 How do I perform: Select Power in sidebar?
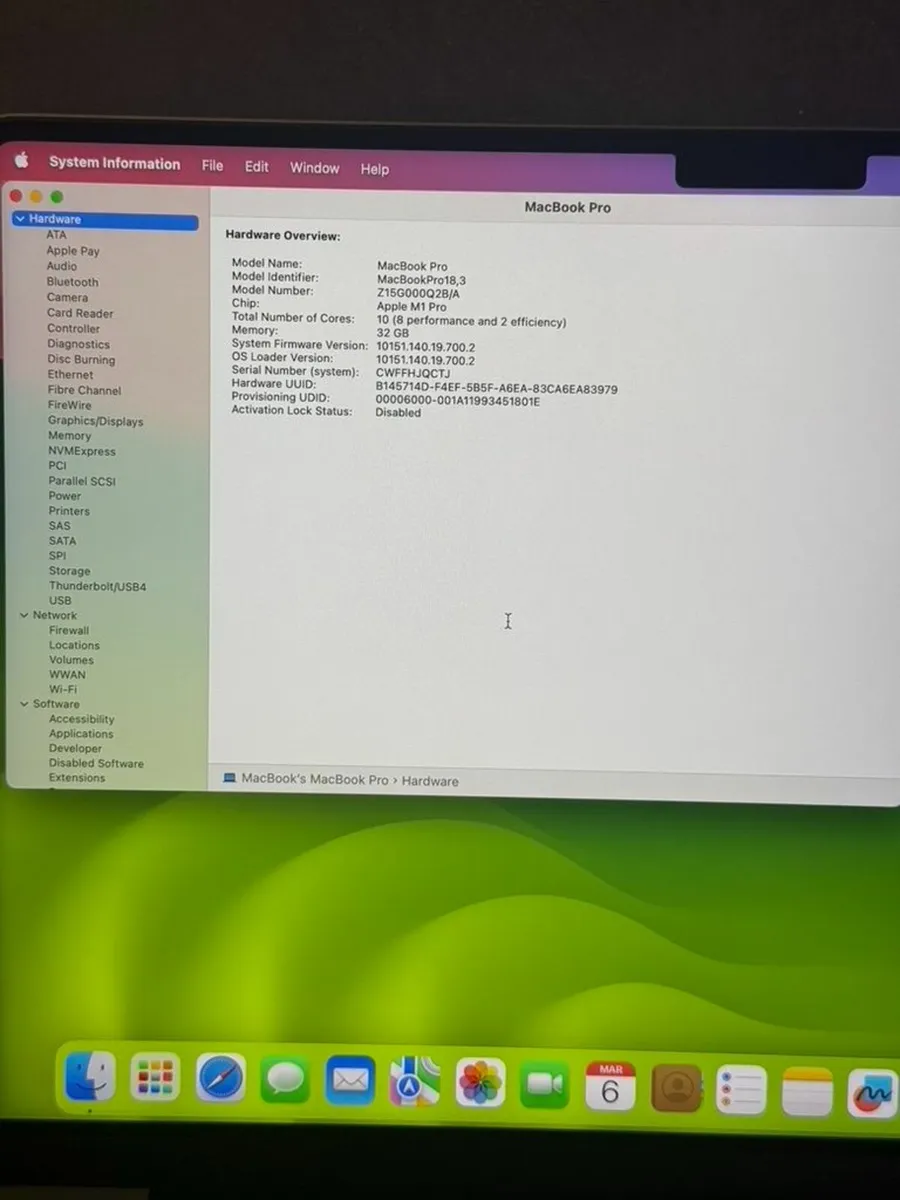(x=65, y=496)
